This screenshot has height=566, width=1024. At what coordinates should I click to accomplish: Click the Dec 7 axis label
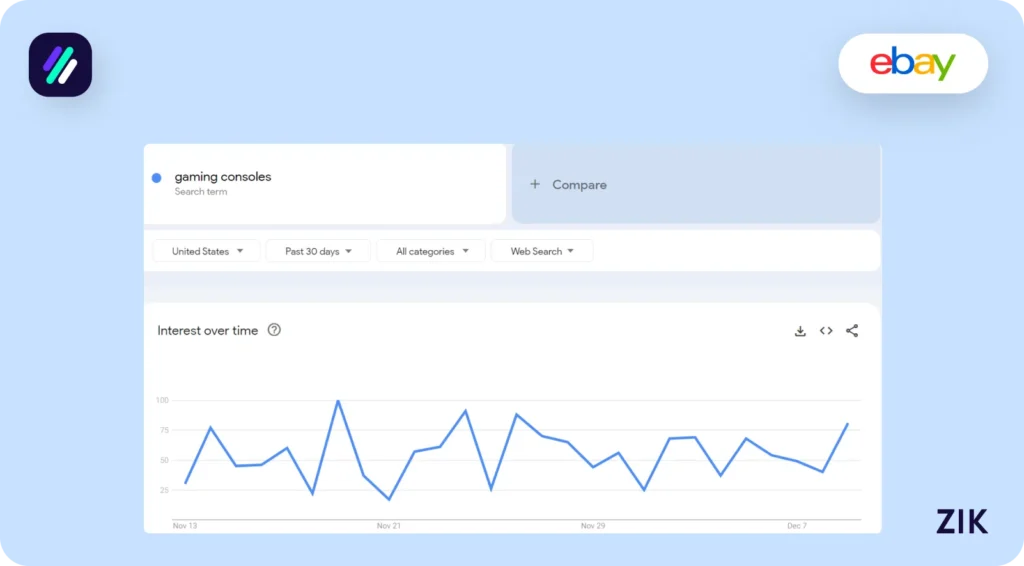coord(797,526)
